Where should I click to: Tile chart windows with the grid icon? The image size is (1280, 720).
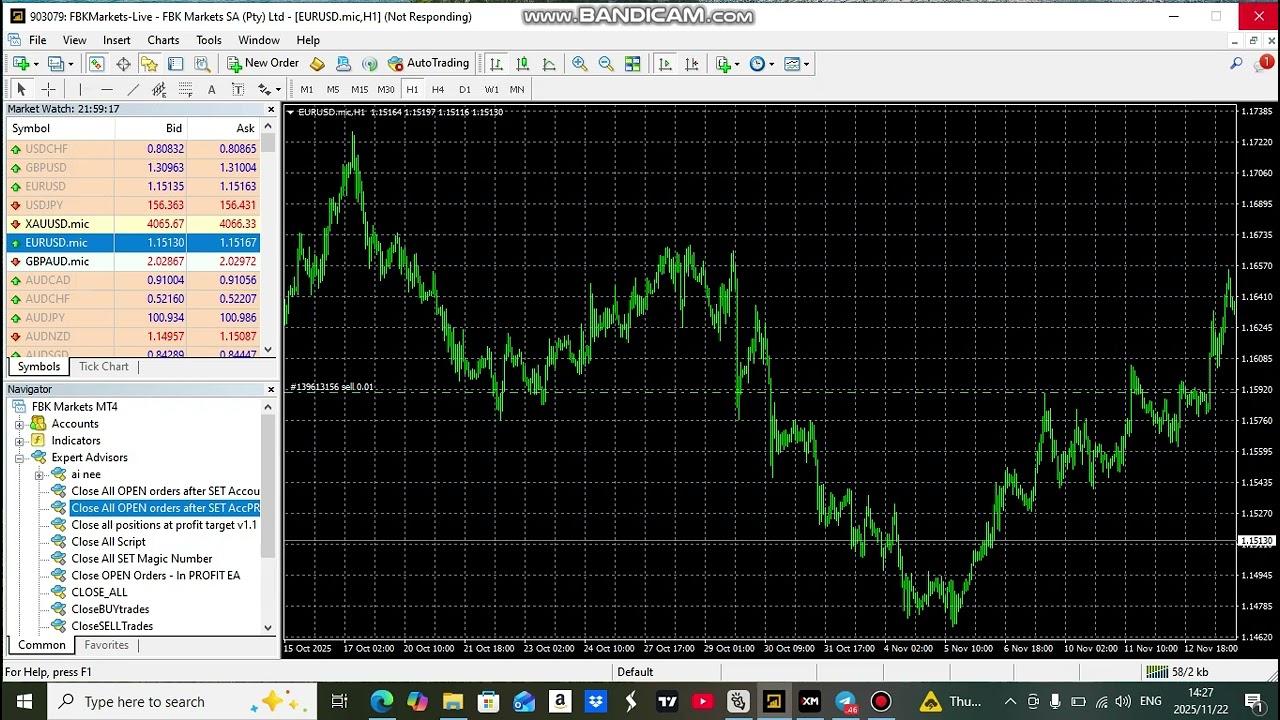point(633,64)
